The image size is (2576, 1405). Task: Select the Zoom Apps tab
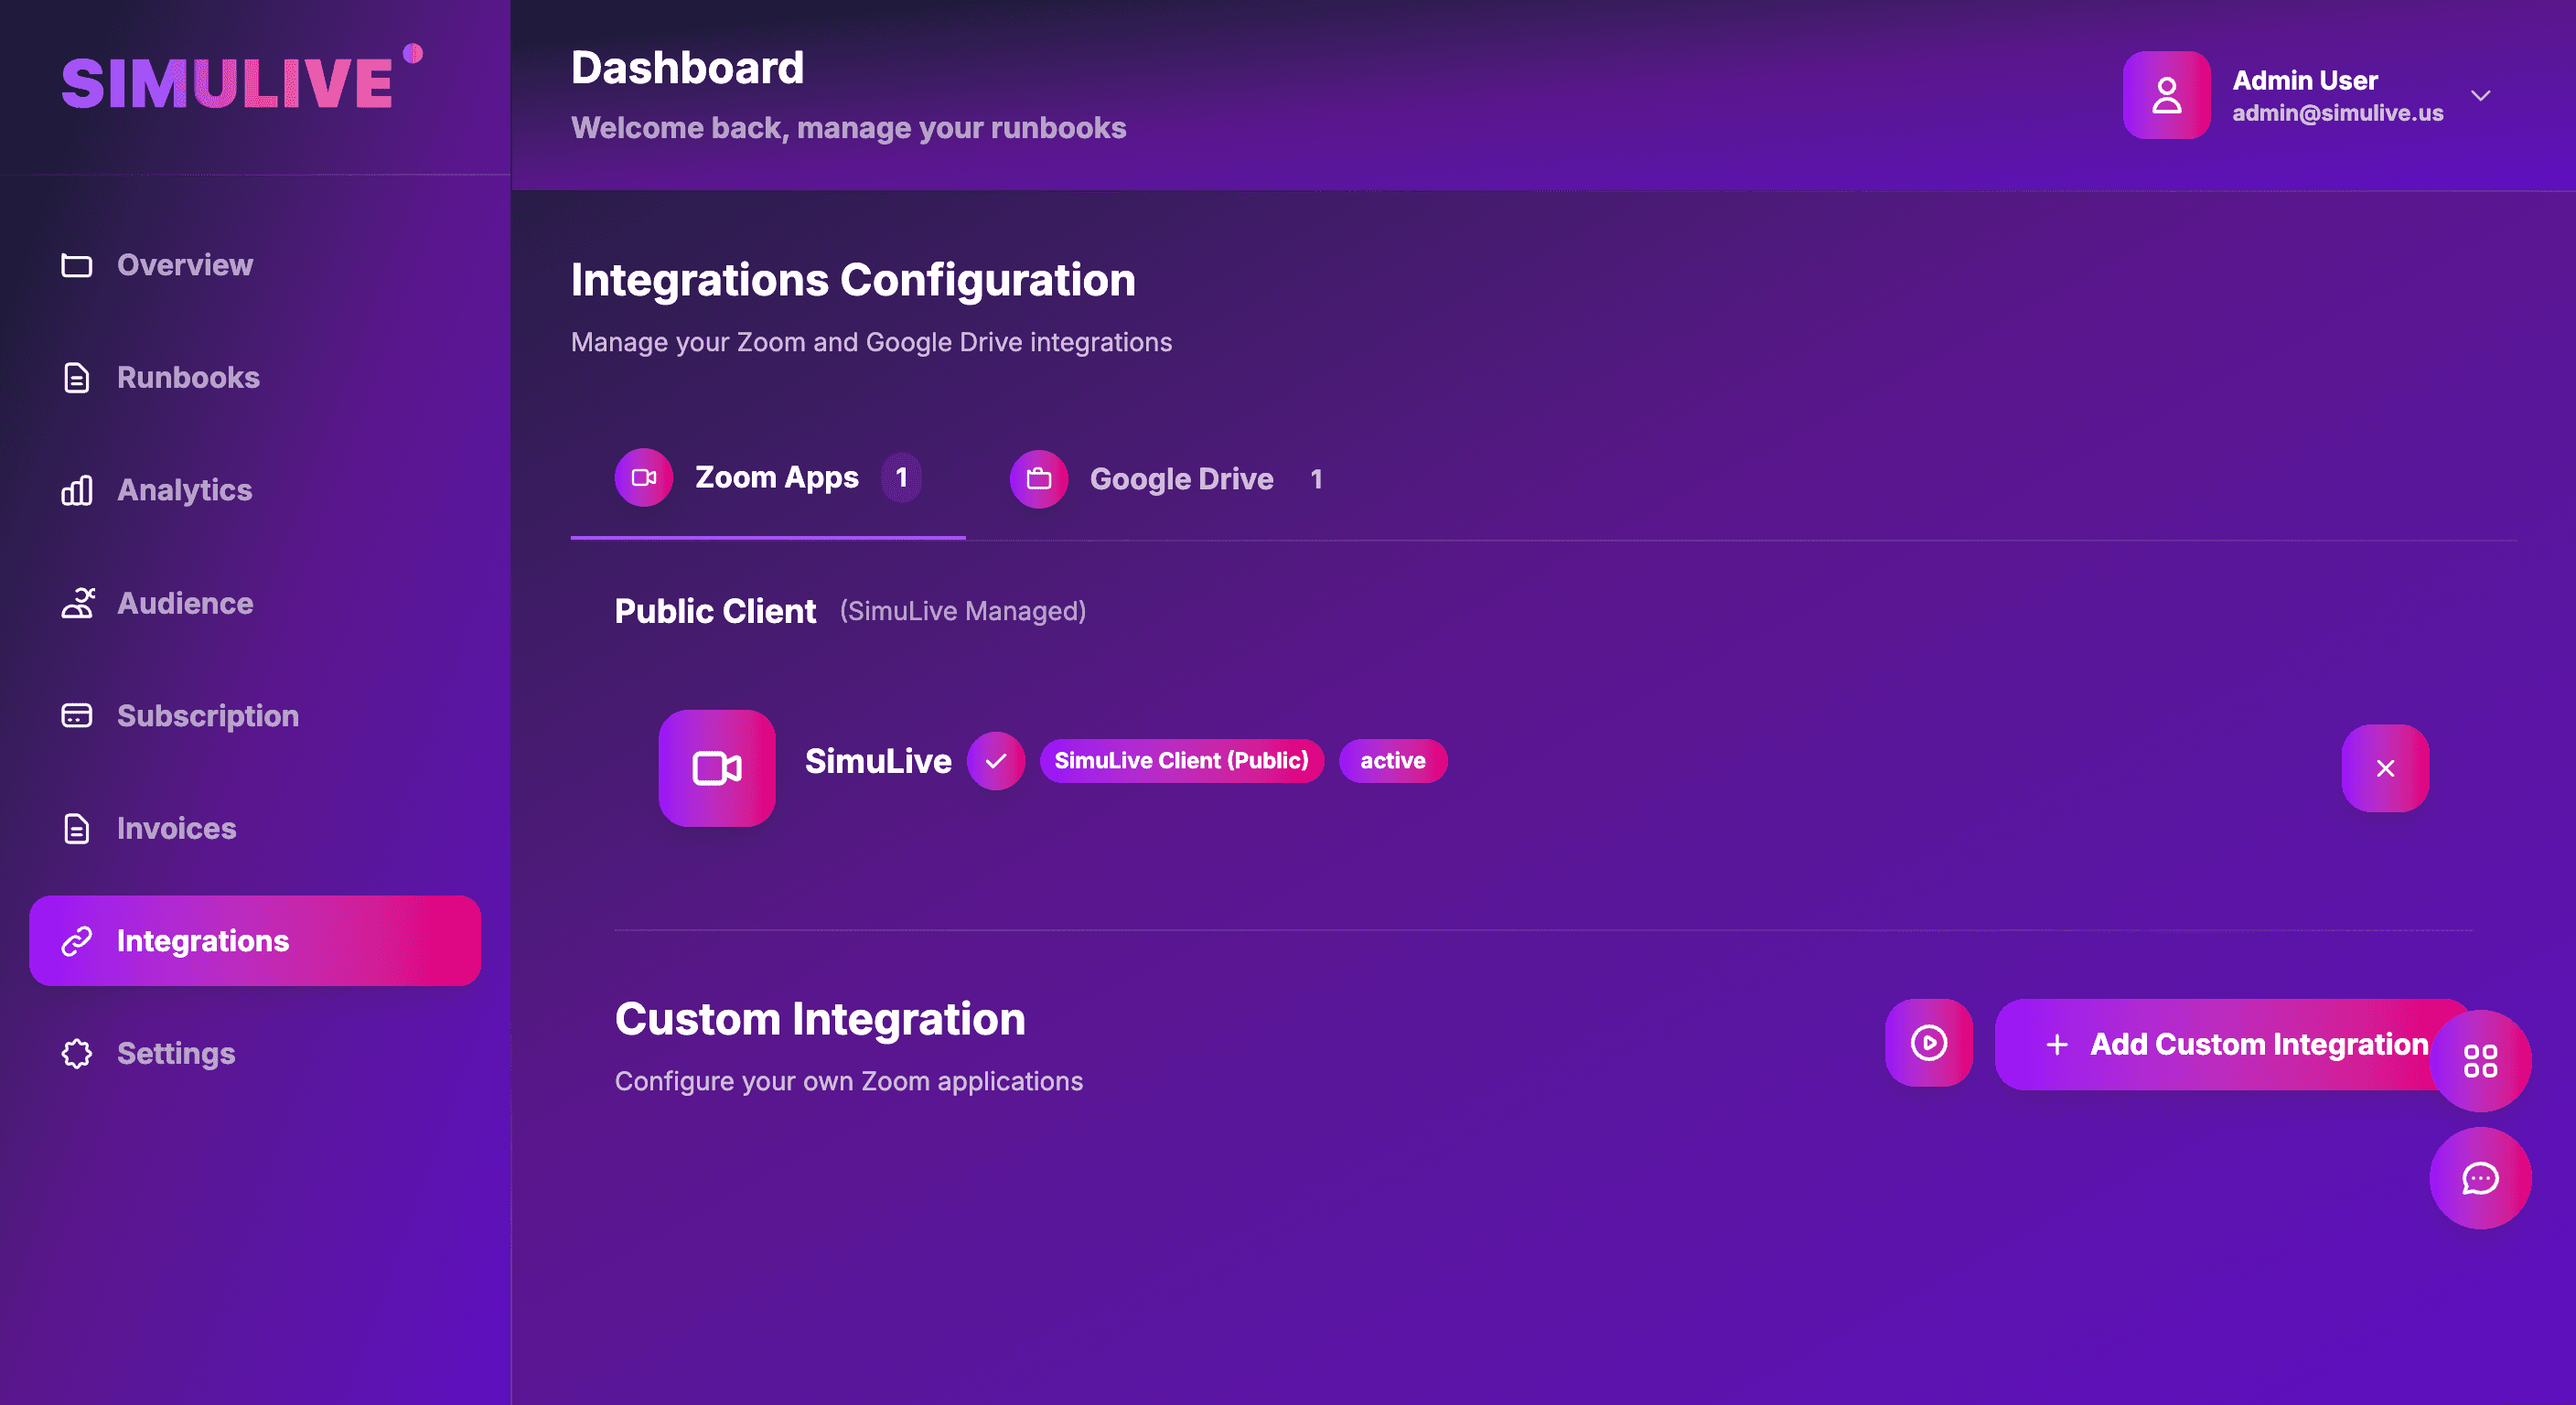point(777,478)
